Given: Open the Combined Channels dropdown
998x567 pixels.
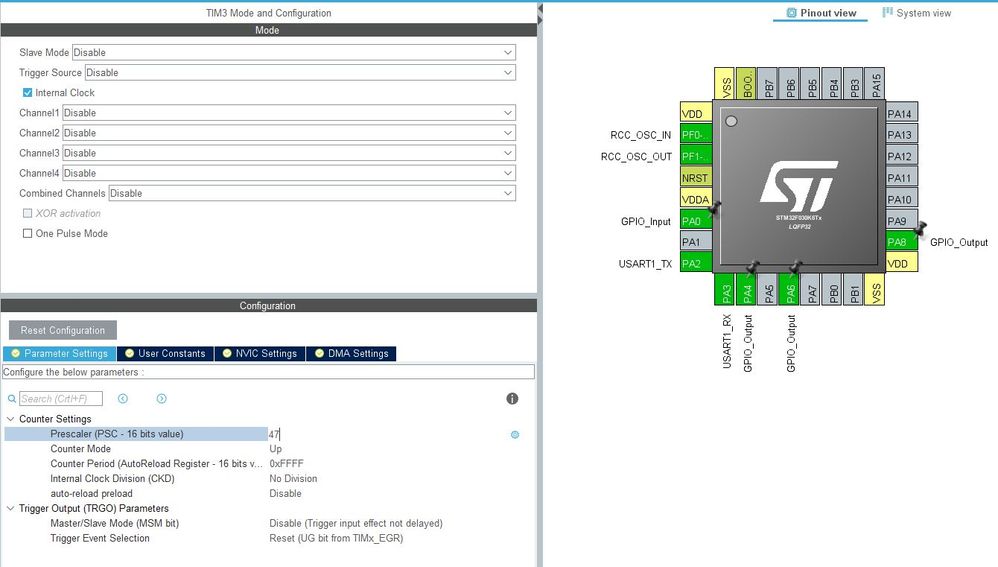Looking at the screenshot, I should coord(312,193).
